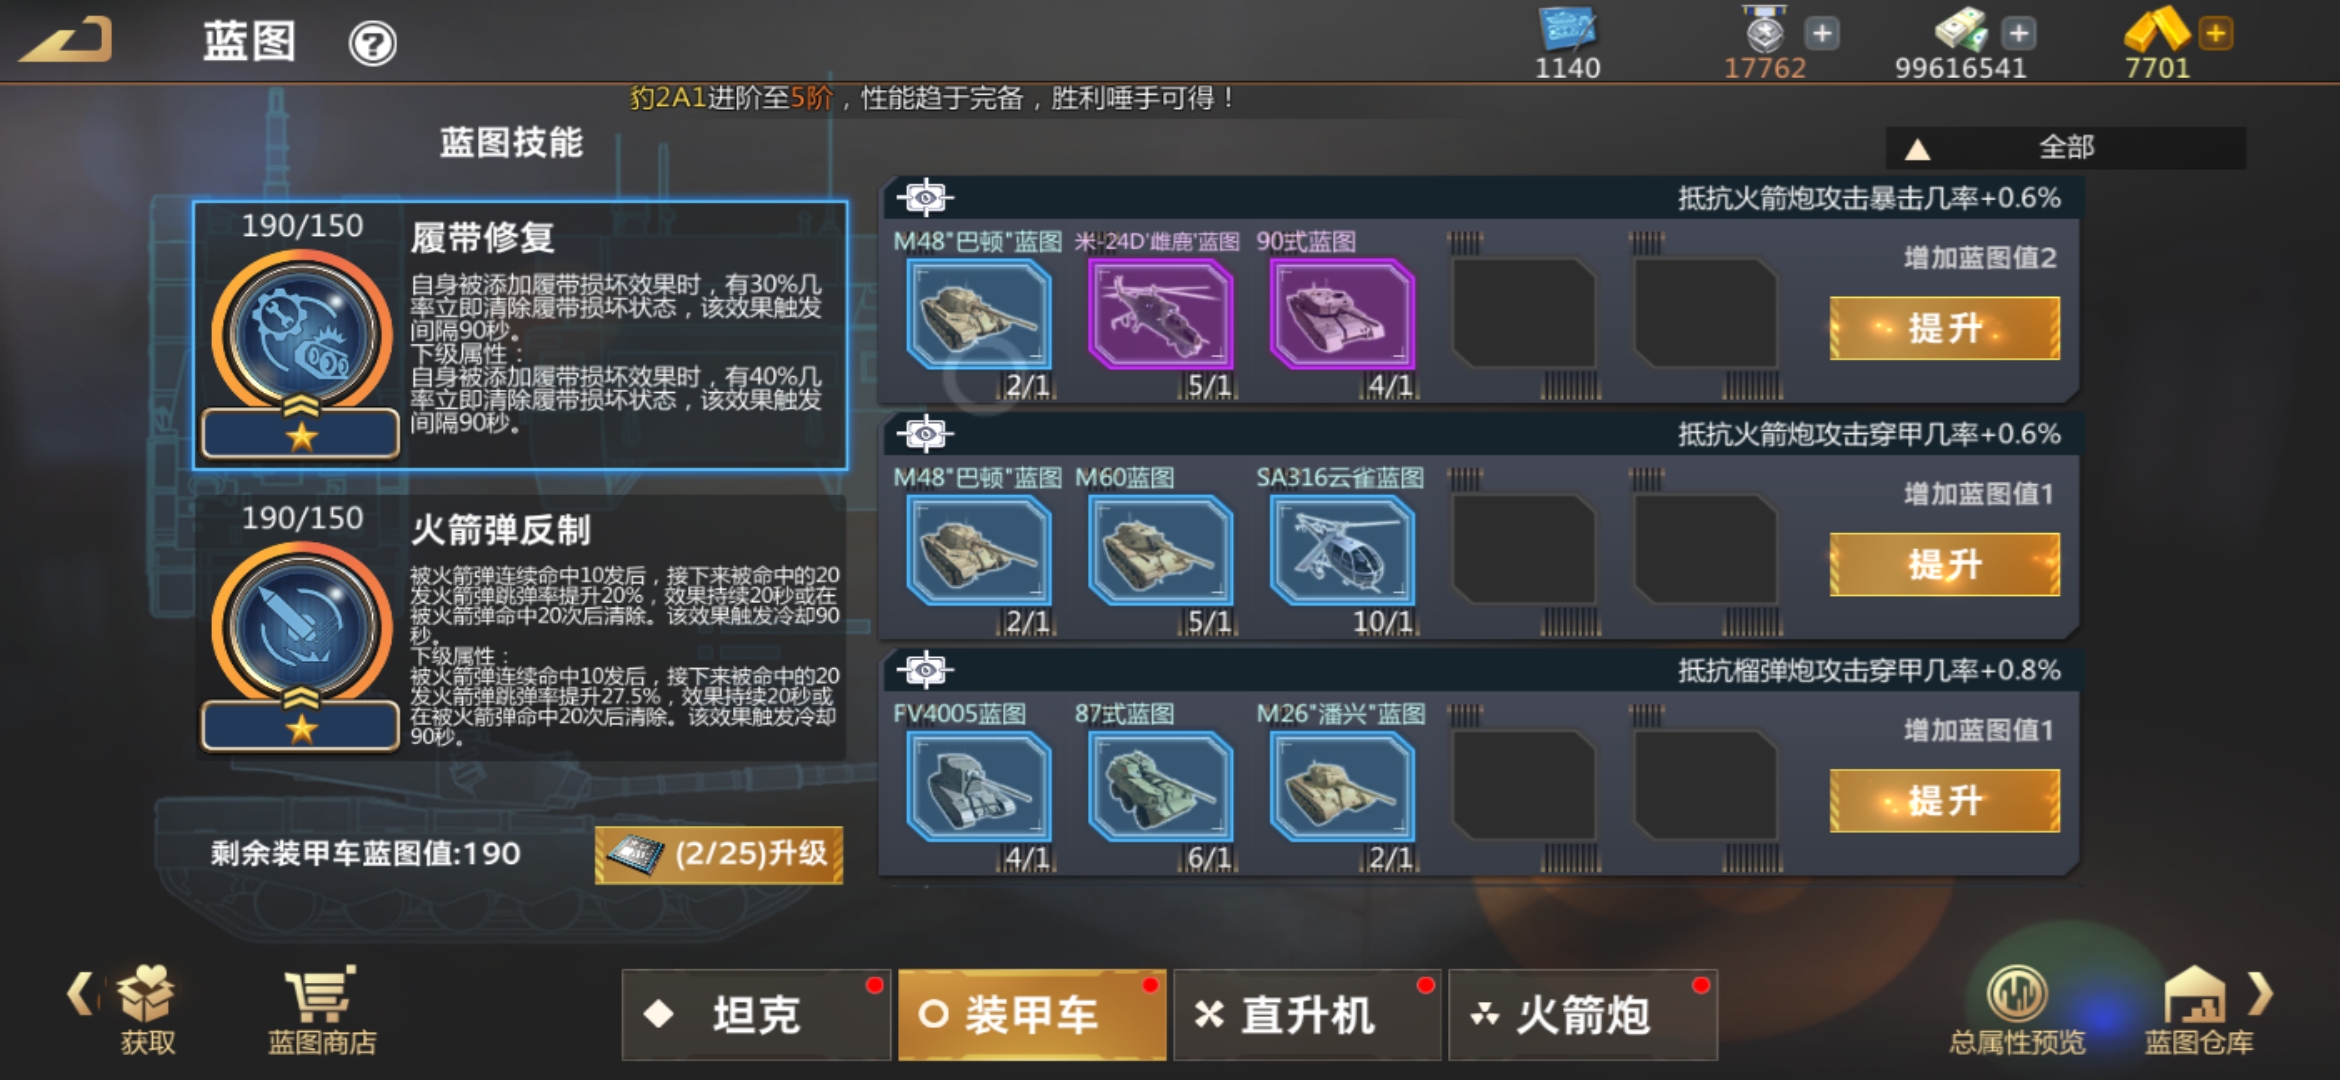Viewport: 2340px width, 1080px height.
Task: Click the (2/25)升级 upgrade button
Action: click(x=719, y=854)
